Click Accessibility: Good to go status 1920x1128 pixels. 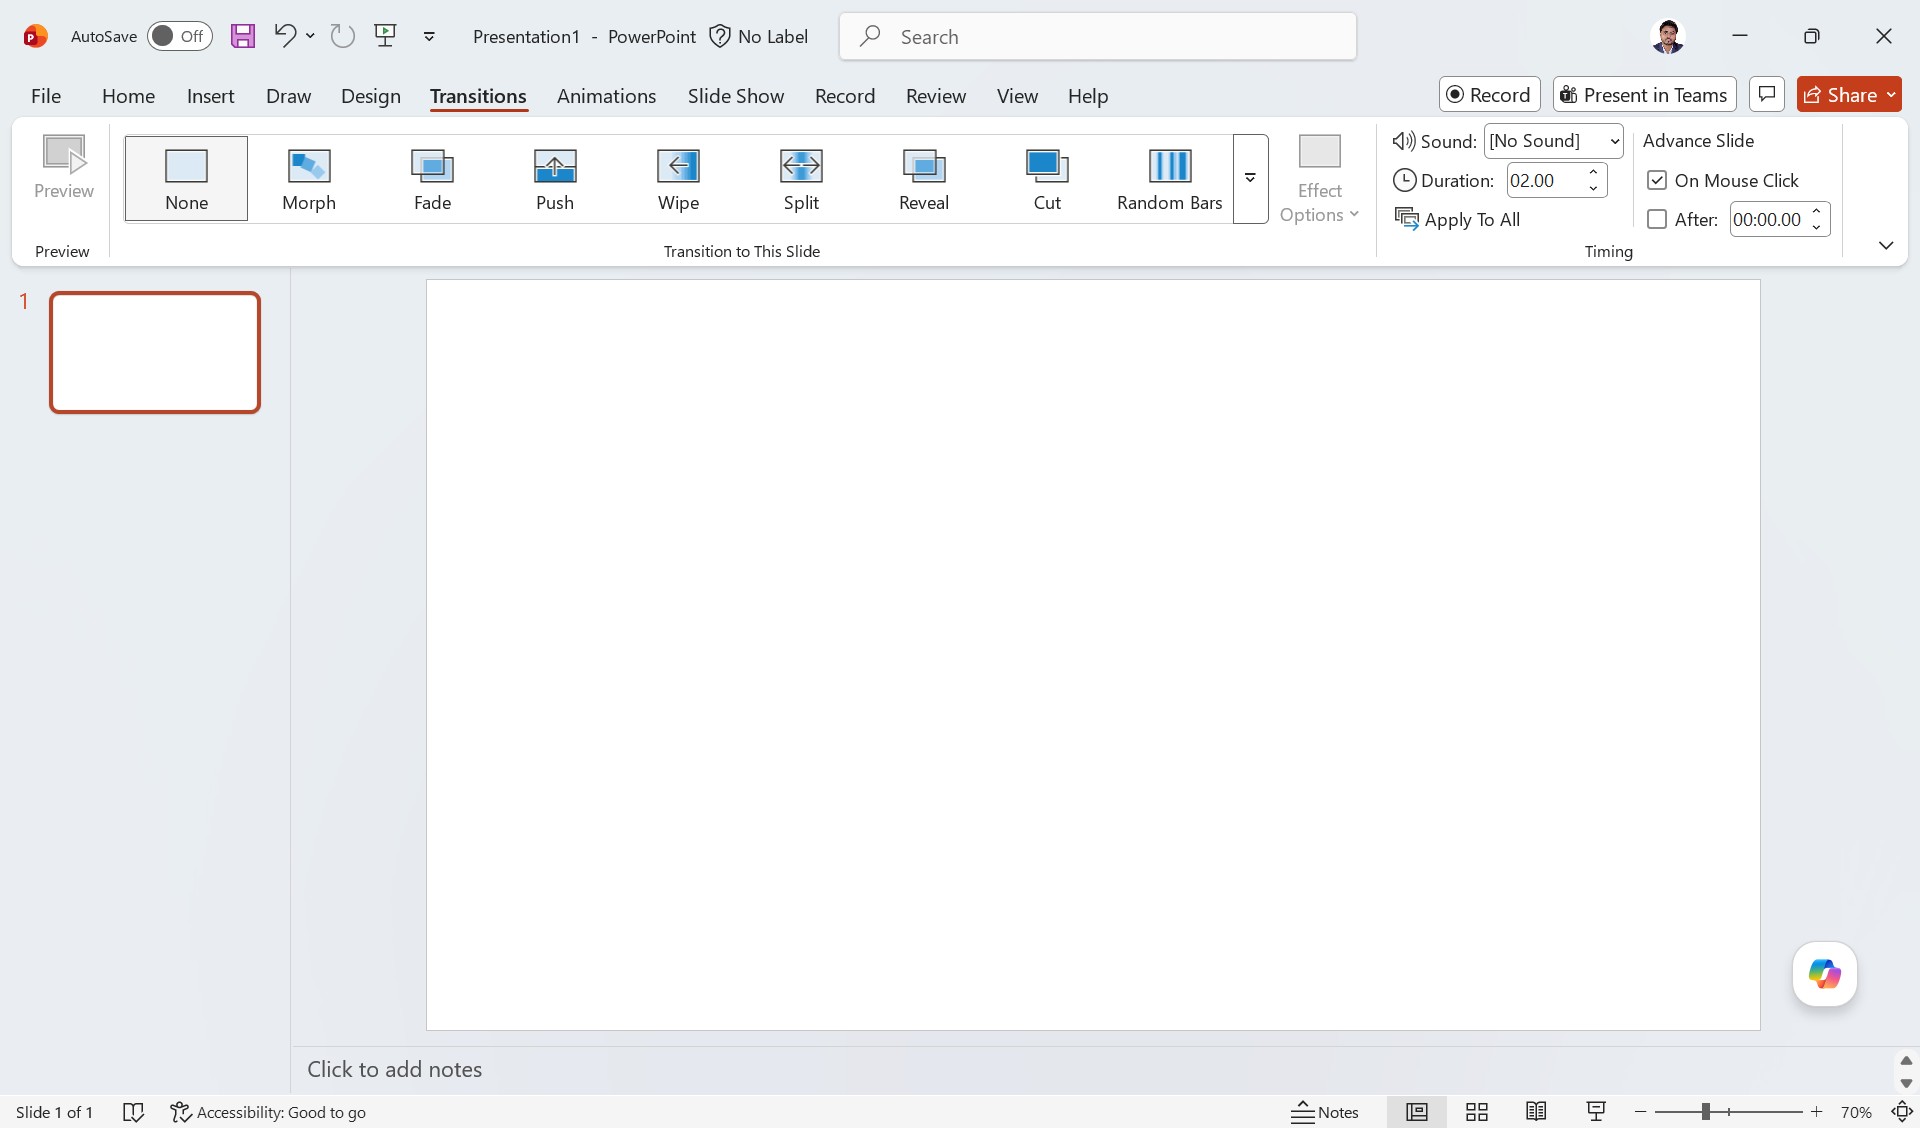(x=267, y=1112)
